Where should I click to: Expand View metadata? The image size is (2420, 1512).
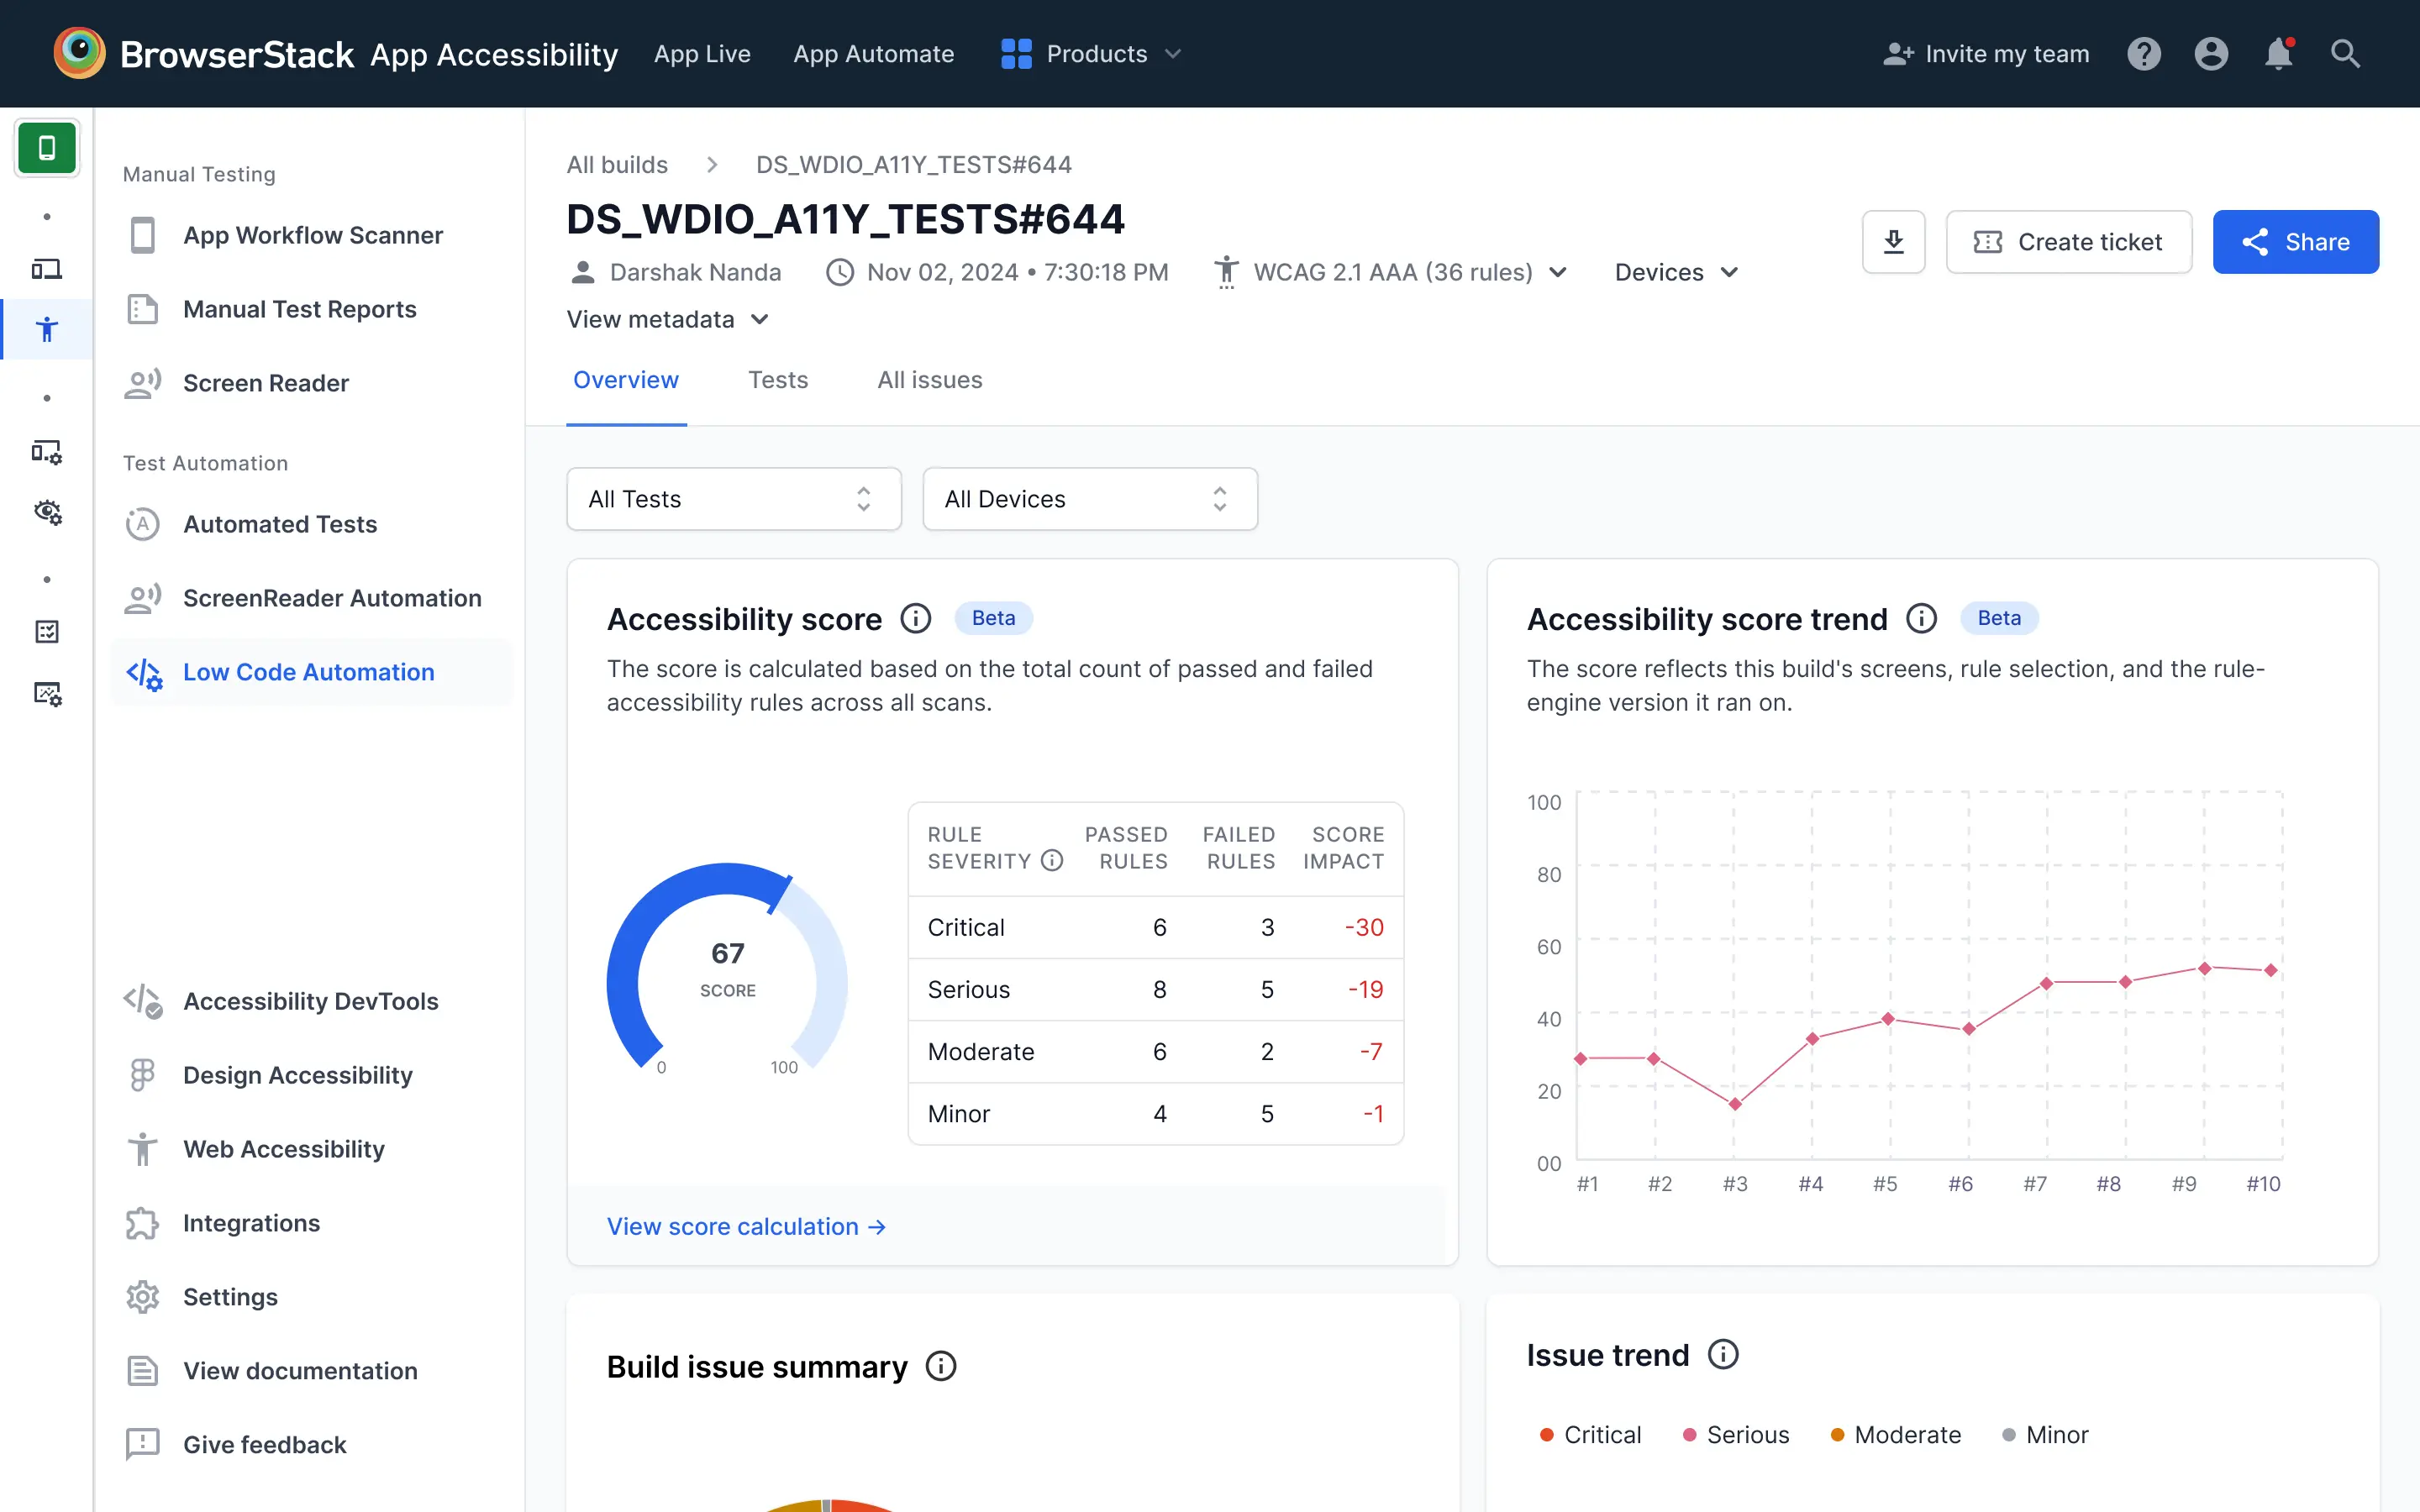(668, 319)
